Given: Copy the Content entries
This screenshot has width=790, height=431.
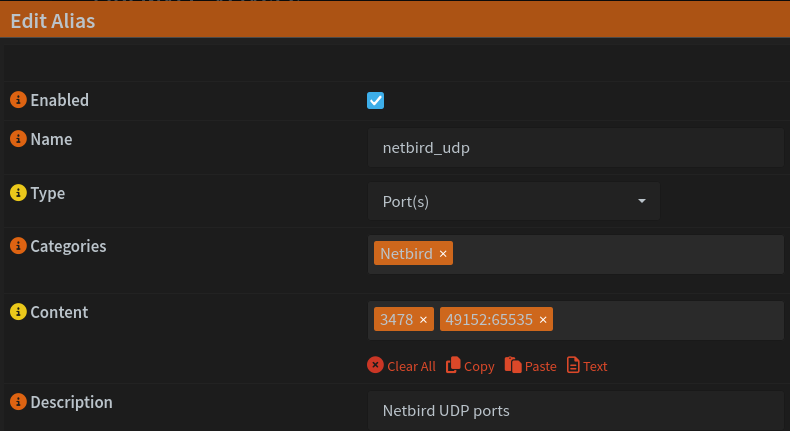Looking at the screenshot, I should click(470, 366).
